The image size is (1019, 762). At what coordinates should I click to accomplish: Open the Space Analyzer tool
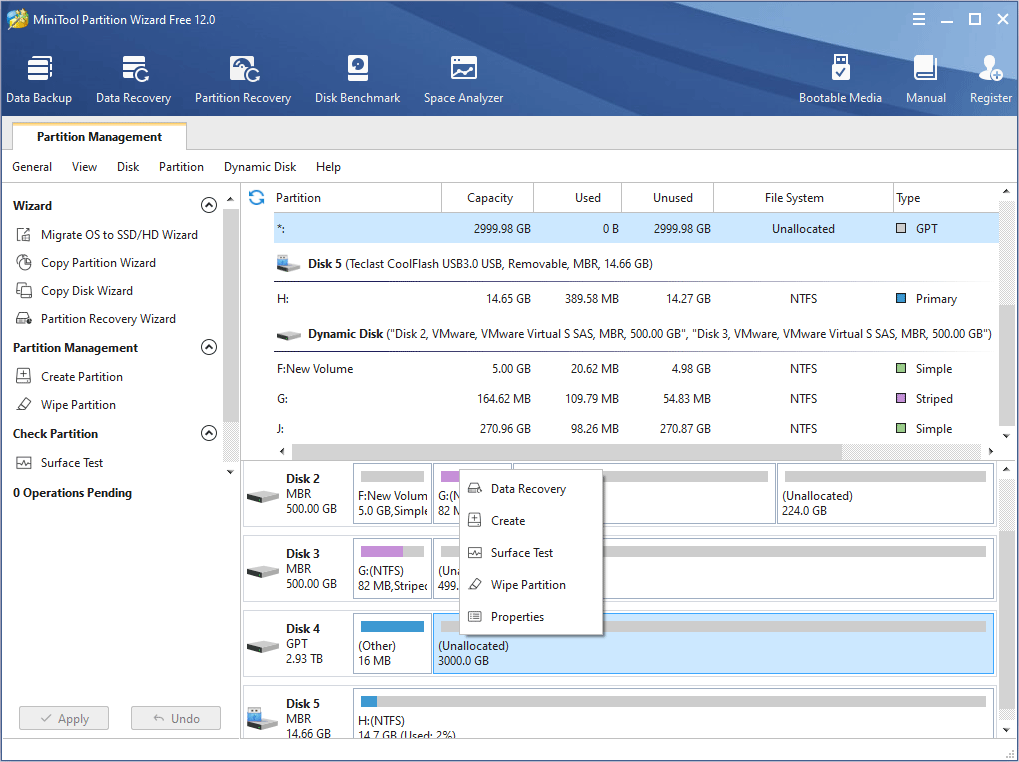pos(463,79)
